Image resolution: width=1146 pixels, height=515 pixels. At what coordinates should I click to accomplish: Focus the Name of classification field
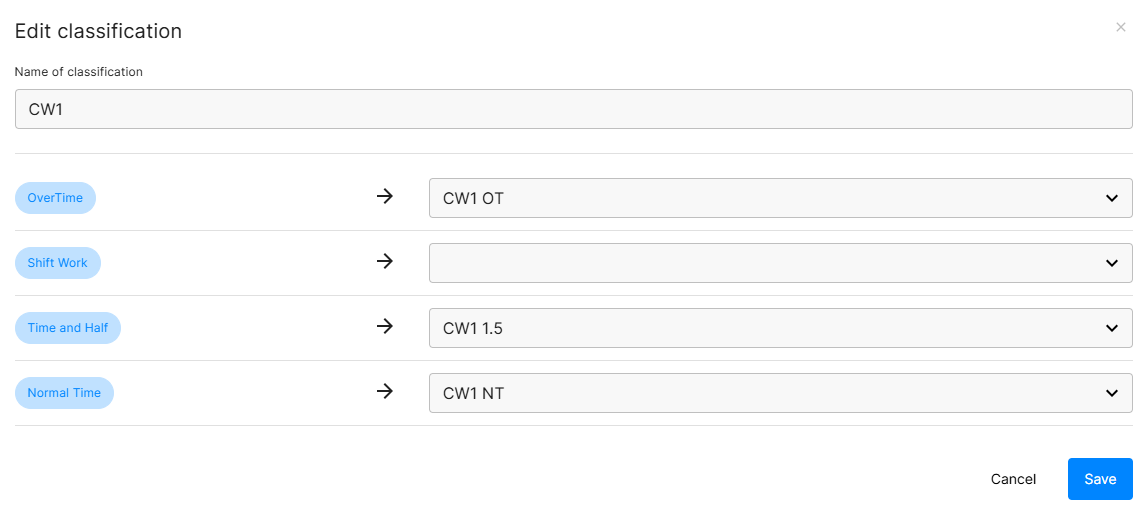(x=573, y=109)
